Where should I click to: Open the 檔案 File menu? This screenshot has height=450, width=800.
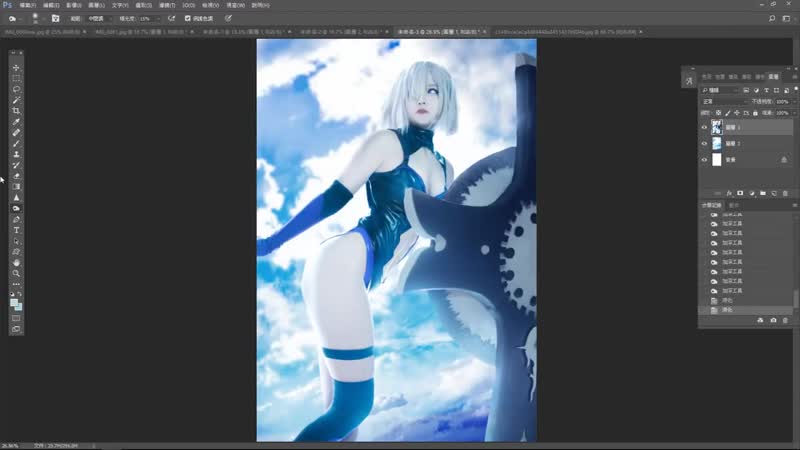coord(28,5)
